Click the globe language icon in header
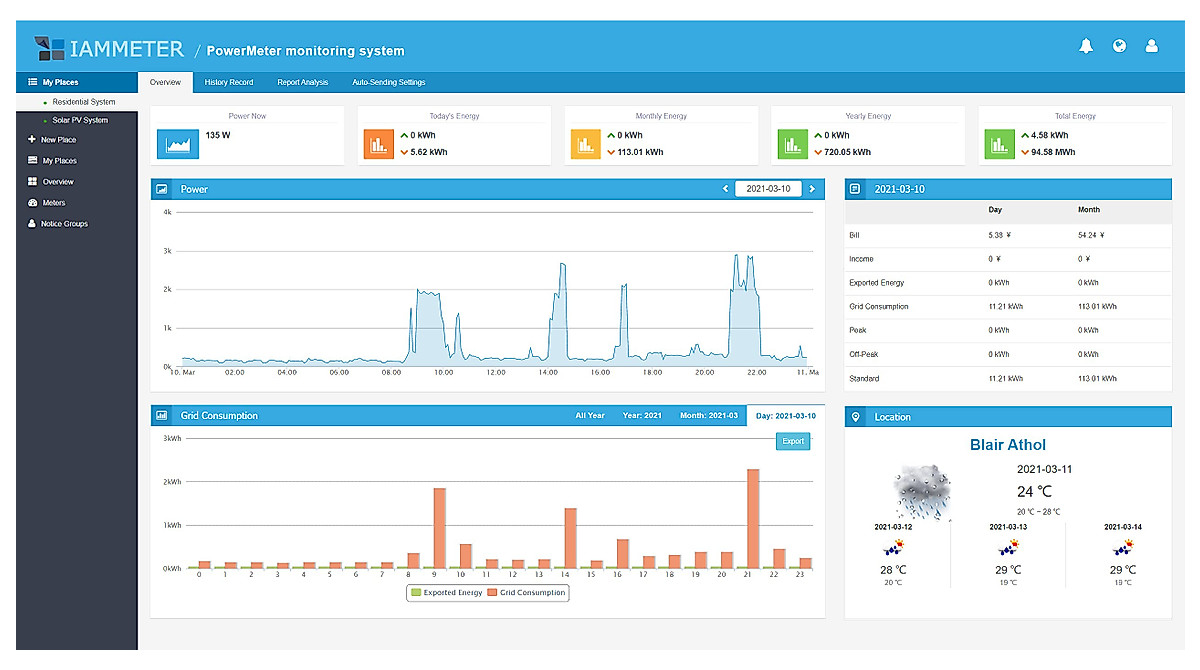1200x670 pixels. (x=1119, y=46)
